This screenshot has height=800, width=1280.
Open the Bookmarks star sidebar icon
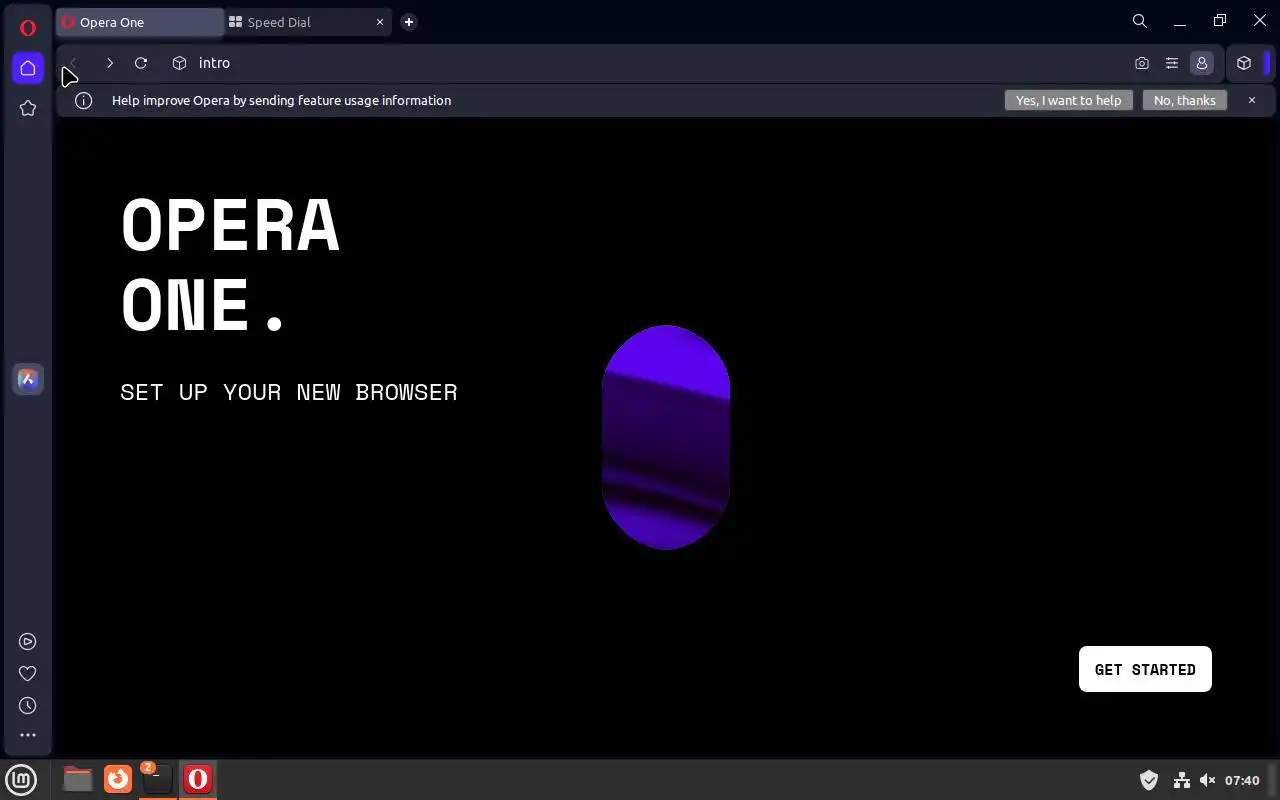click(x=28, y=108)
